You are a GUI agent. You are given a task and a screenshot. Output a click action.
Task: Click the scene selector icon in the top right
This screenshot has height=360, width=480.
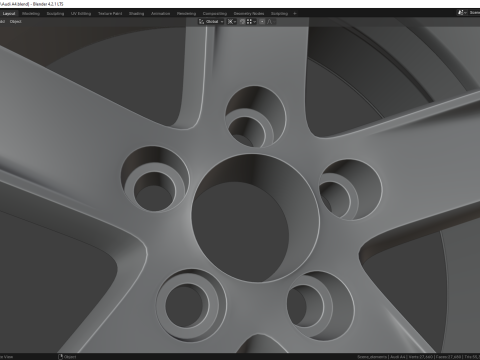(x=461, y=13)
